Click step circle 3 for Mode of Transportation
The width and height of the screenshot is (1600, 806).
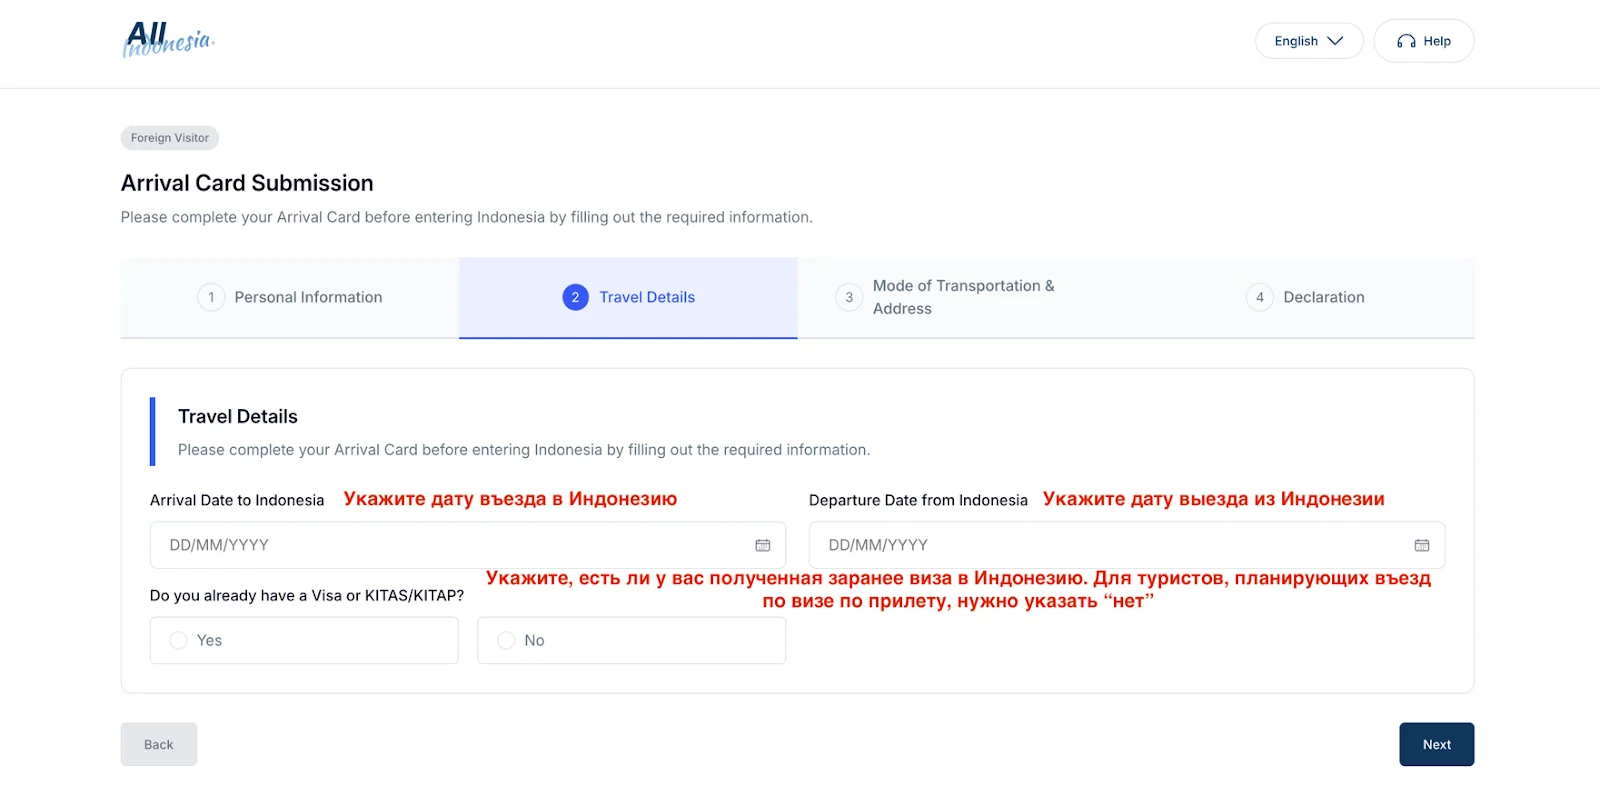coord(847,297)
